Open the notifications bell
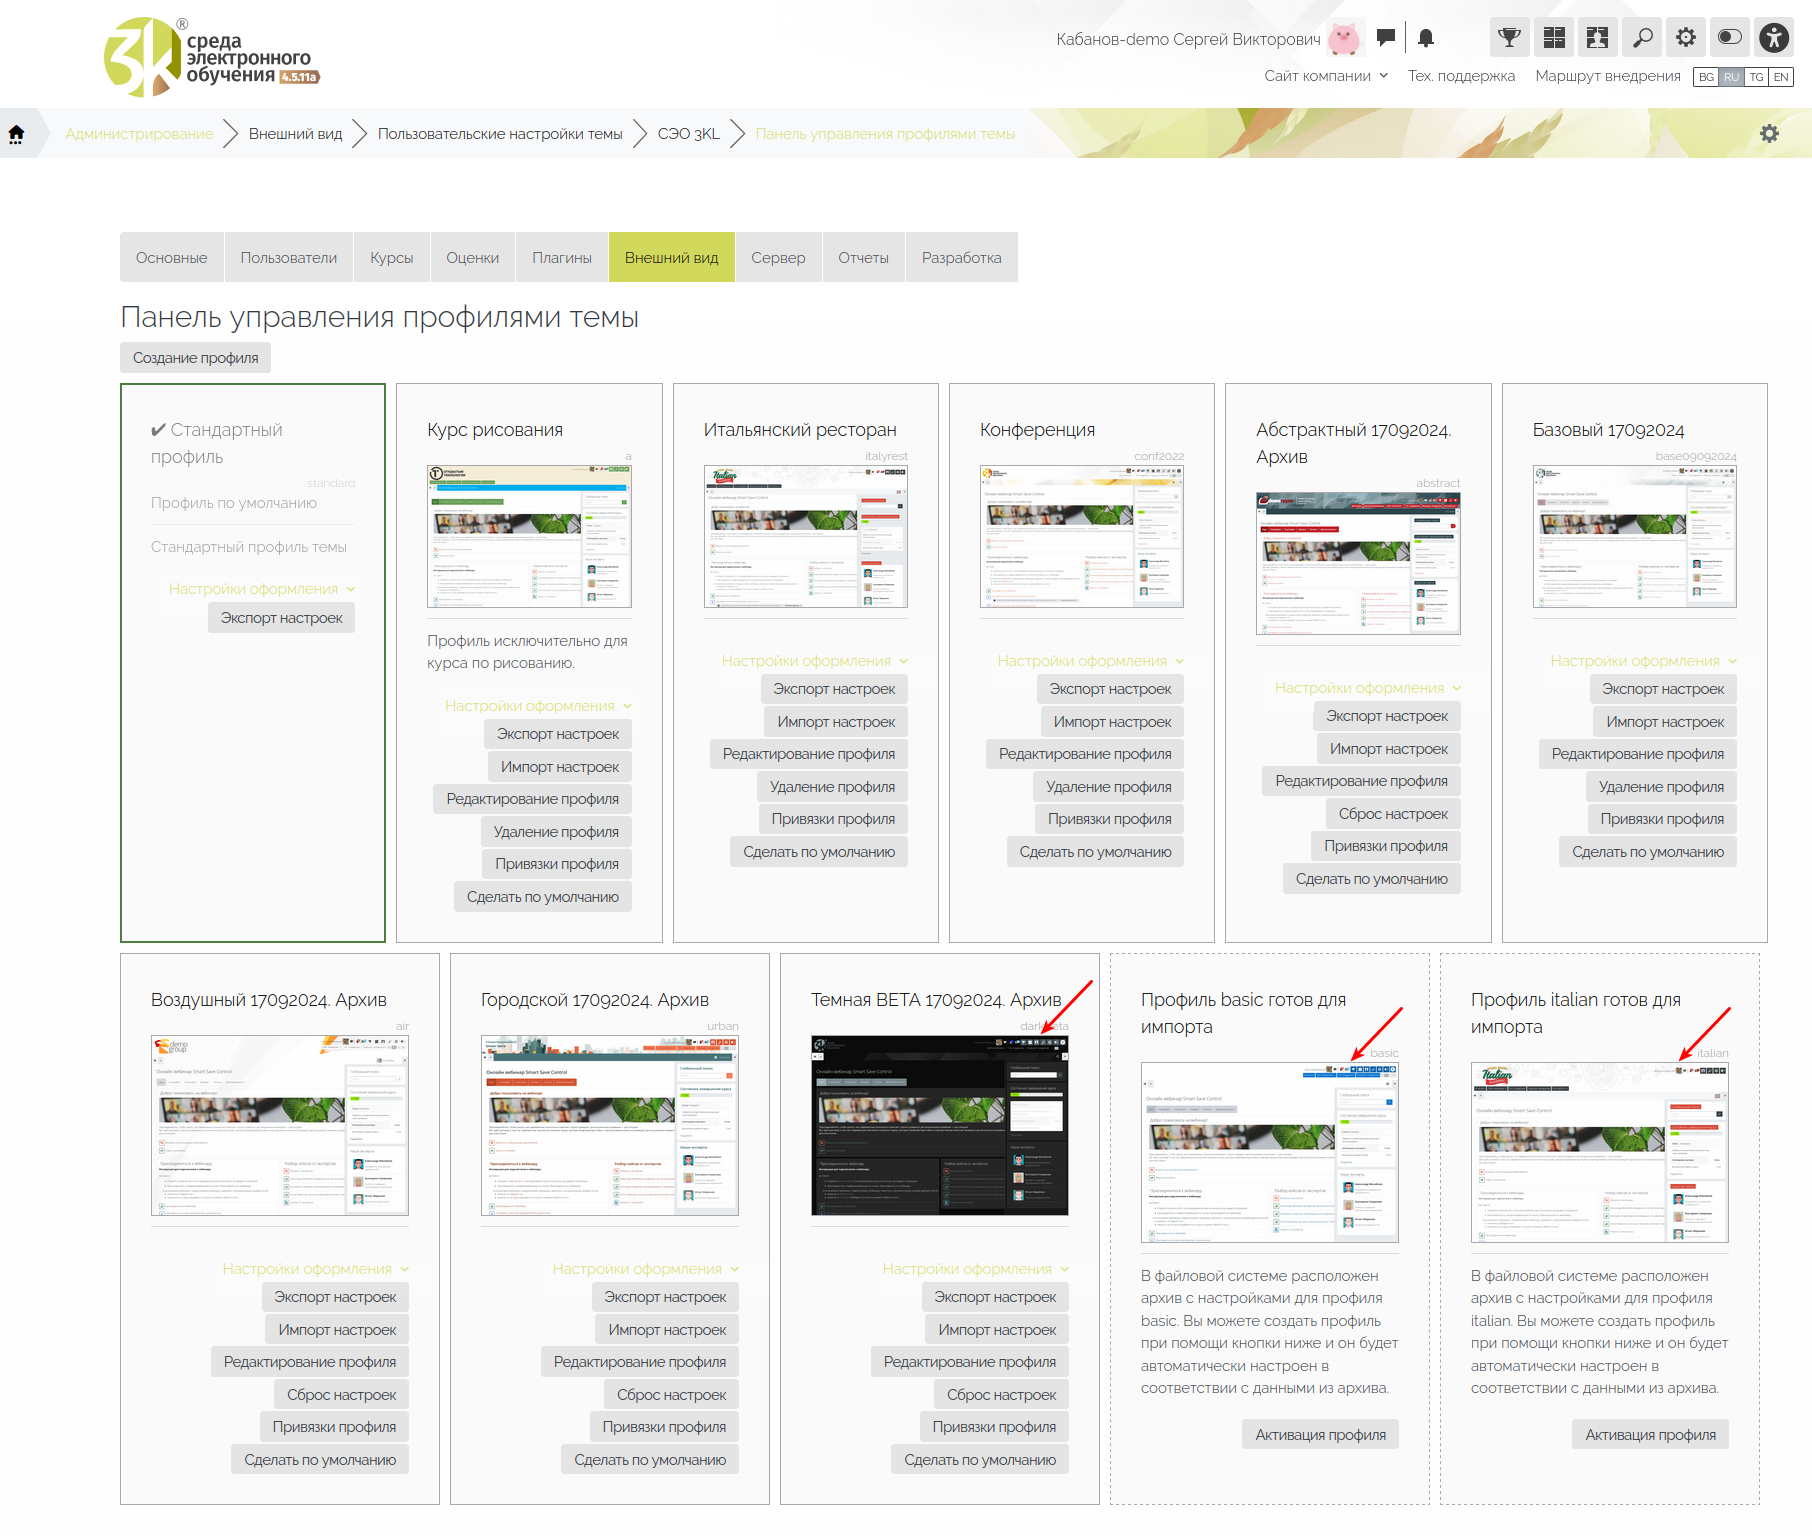1812x1536 pixels. (x=1426, y=38)
